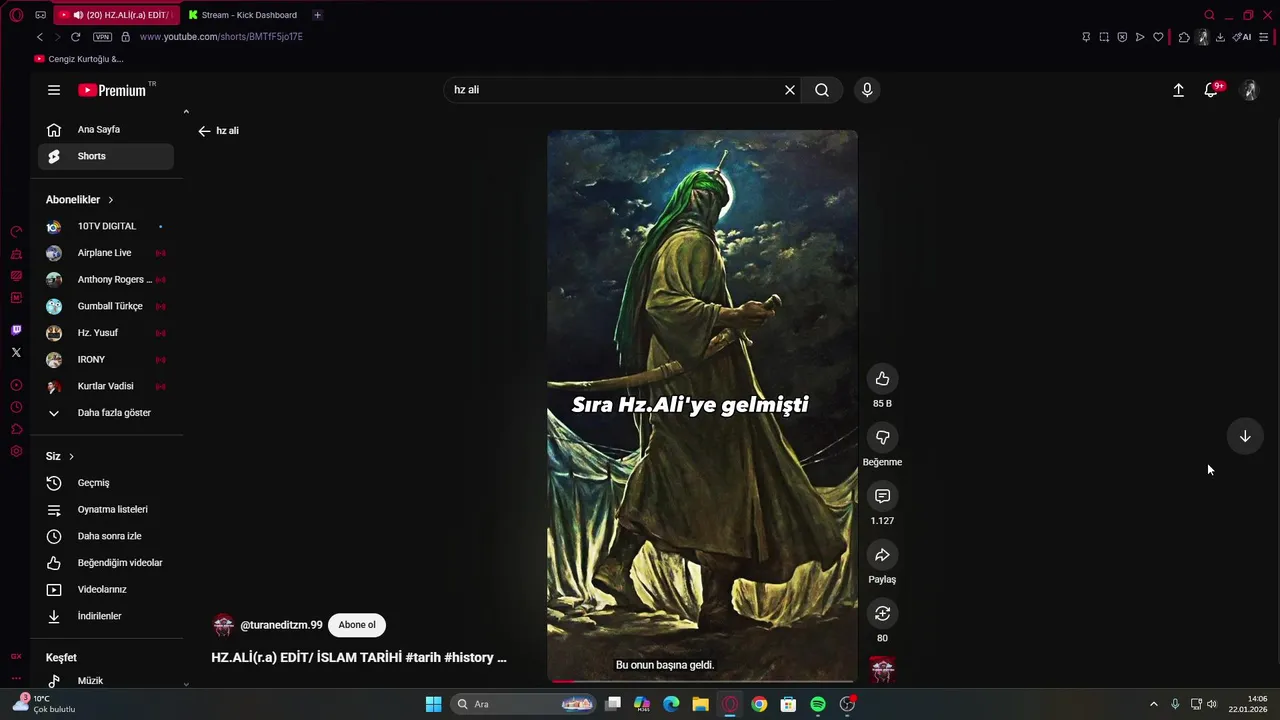Open Airplane Live subscription
Viewport: 1280px width, 720px height.
tap(106, 253)
